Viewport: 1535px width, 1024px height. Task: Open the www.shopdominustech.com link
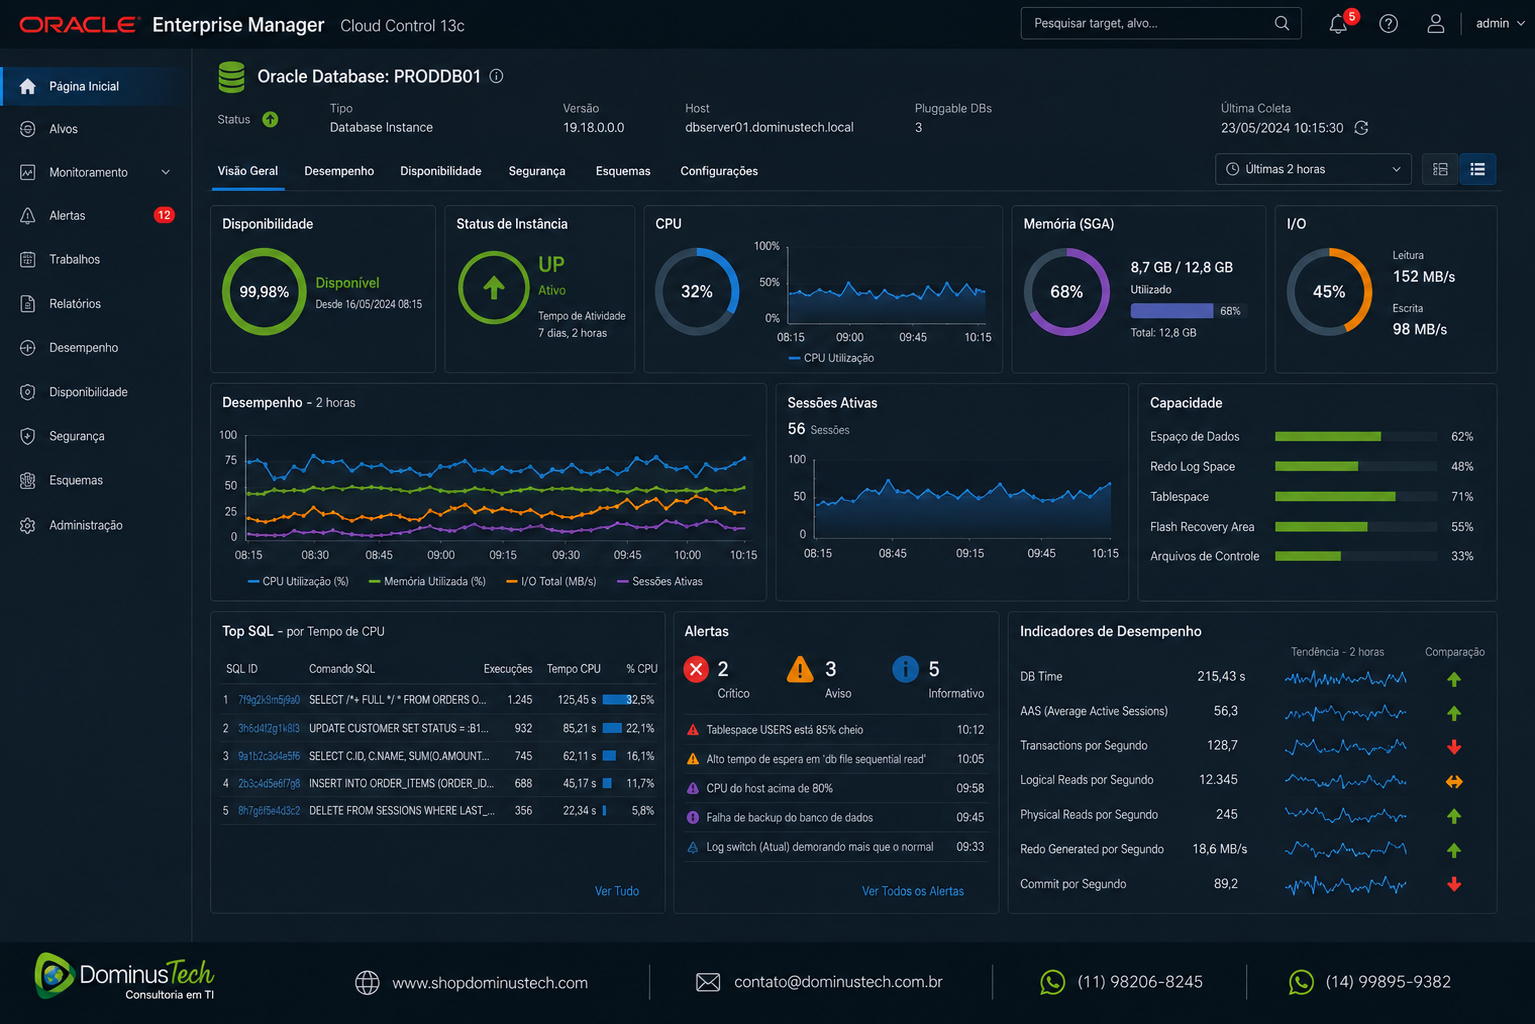(490, 983)
